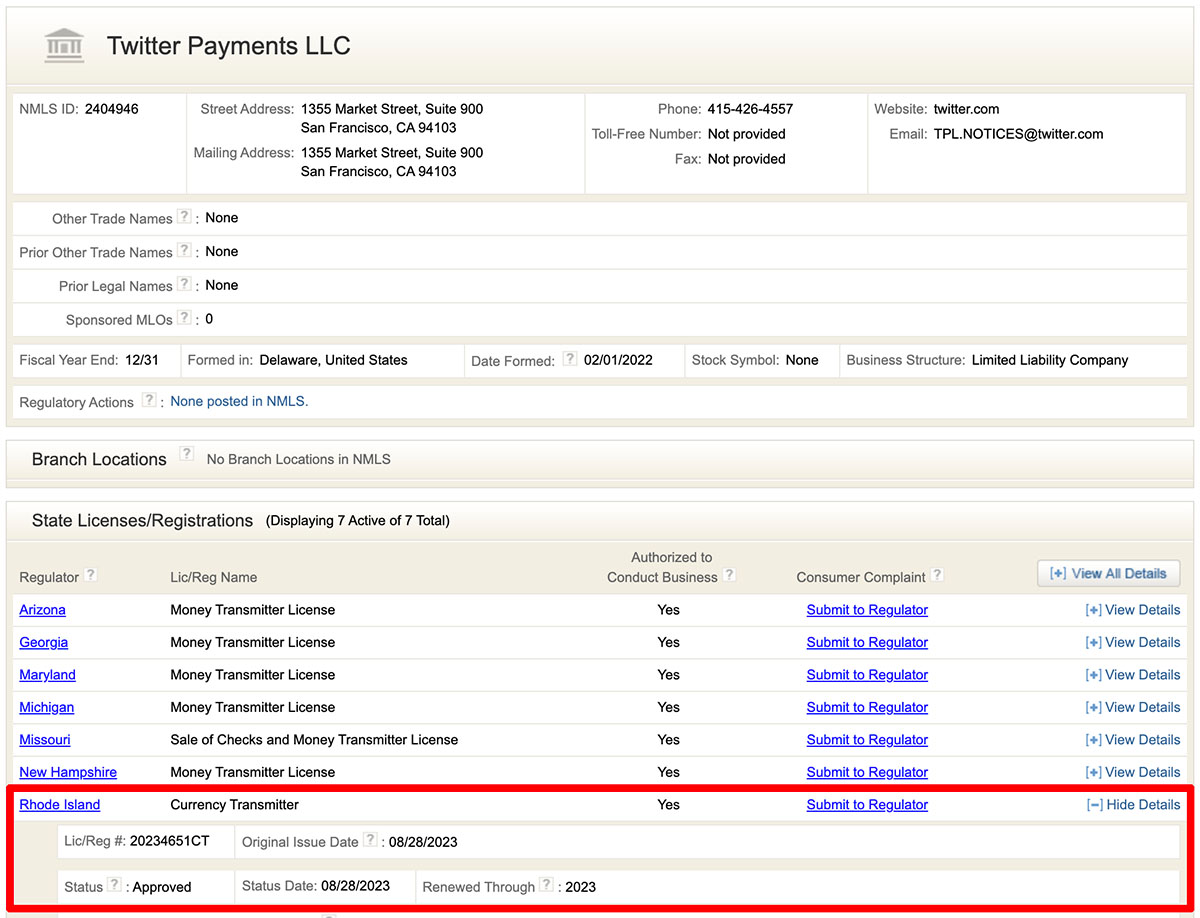Click the bank building icon beside Twitter Payments LLC

click(65, 46)
